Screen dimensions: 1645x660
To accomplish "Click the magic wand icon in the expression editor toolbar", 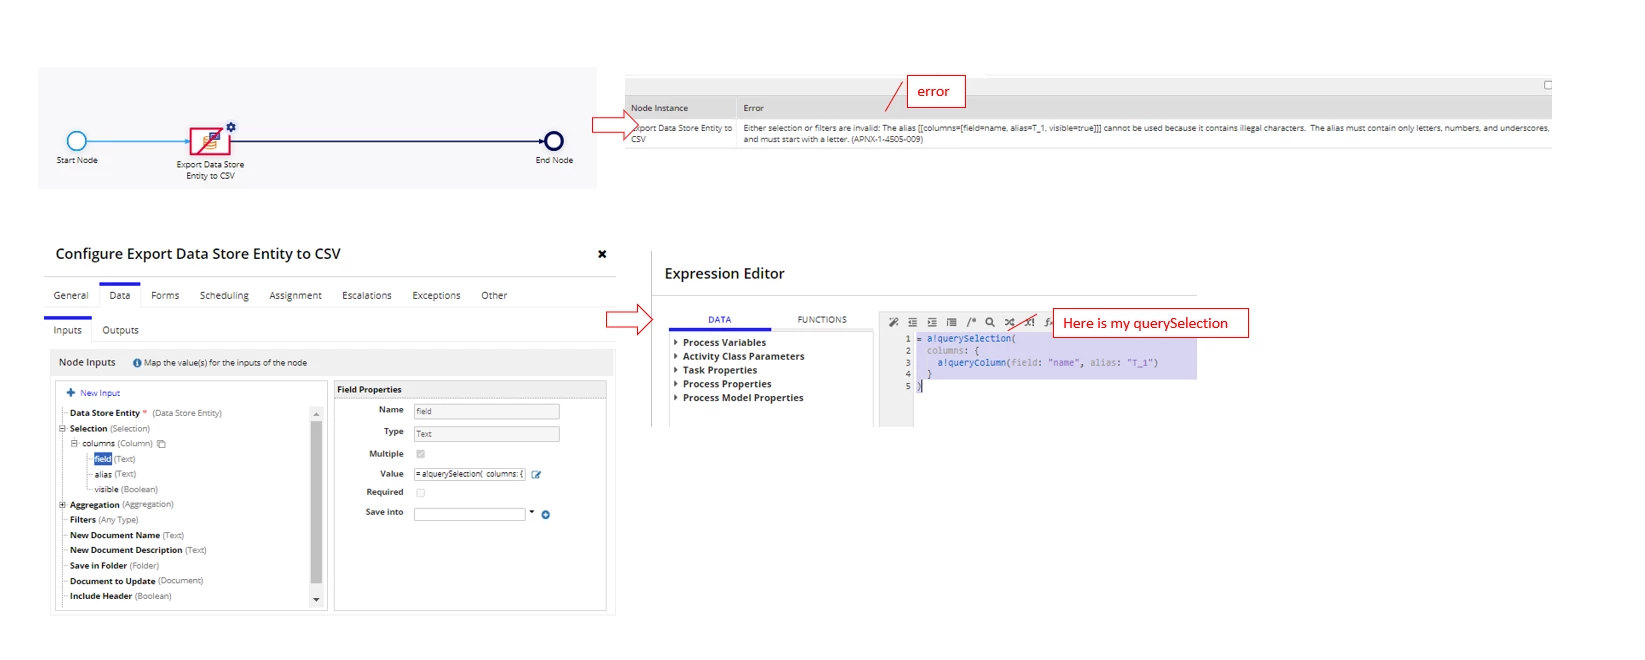I will 893,322.
